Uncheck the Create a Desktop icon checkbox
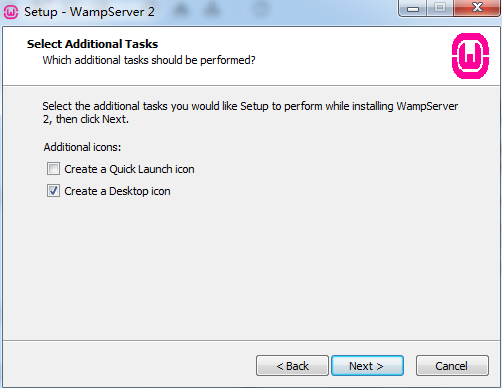502x388 pixels. coord(53,191)
